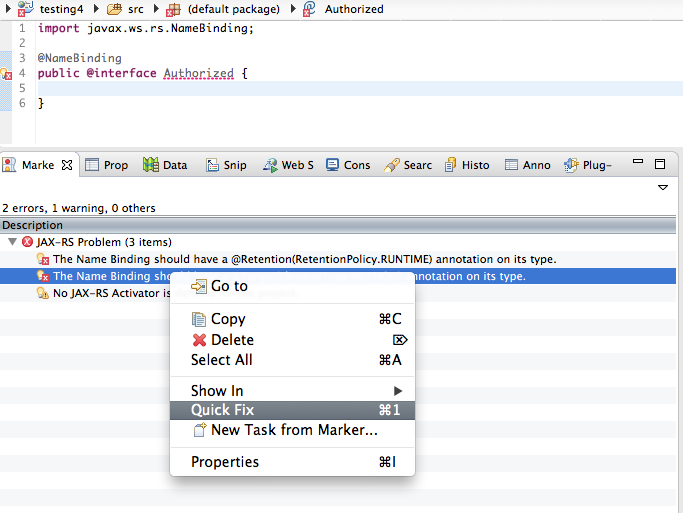Click the testing4 project icon in breadcrumb
This screenshot has height=513, width=683.
pos(26,9)
